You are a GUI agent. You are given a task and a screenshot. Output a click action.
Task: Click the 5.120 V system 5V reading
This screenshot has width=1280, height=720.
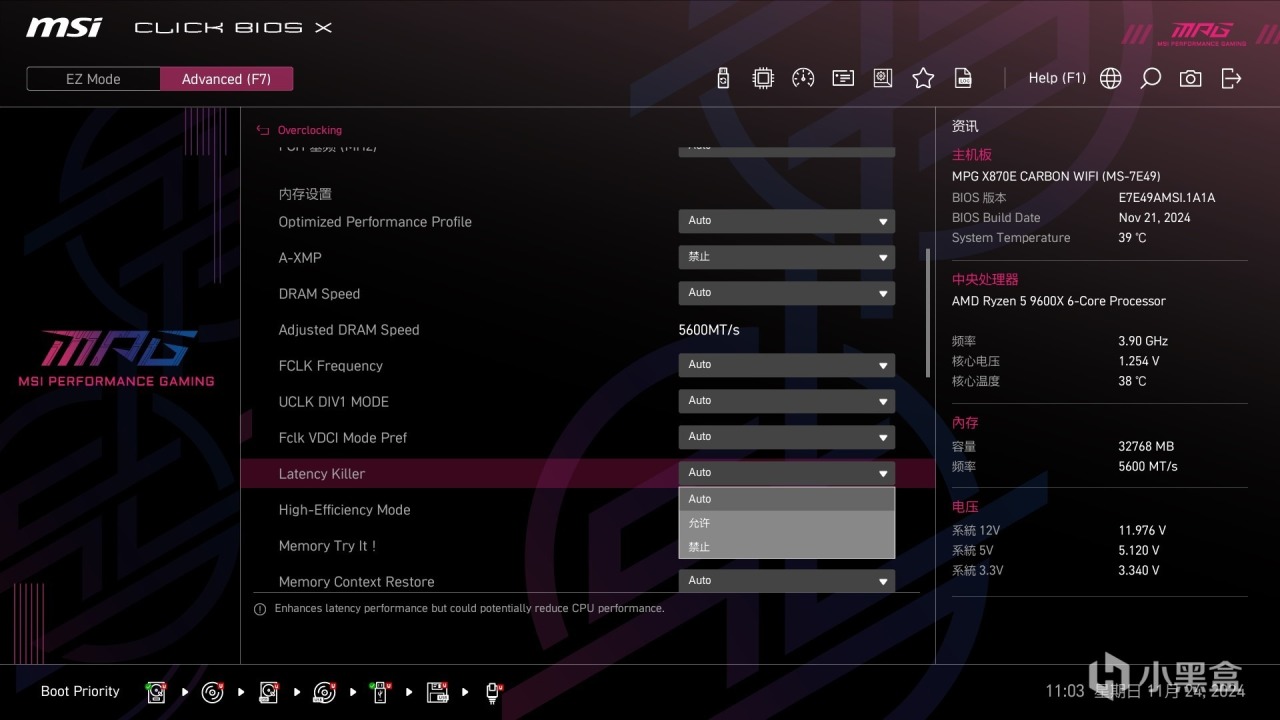pyautogui.click(x=1139, y=551)
